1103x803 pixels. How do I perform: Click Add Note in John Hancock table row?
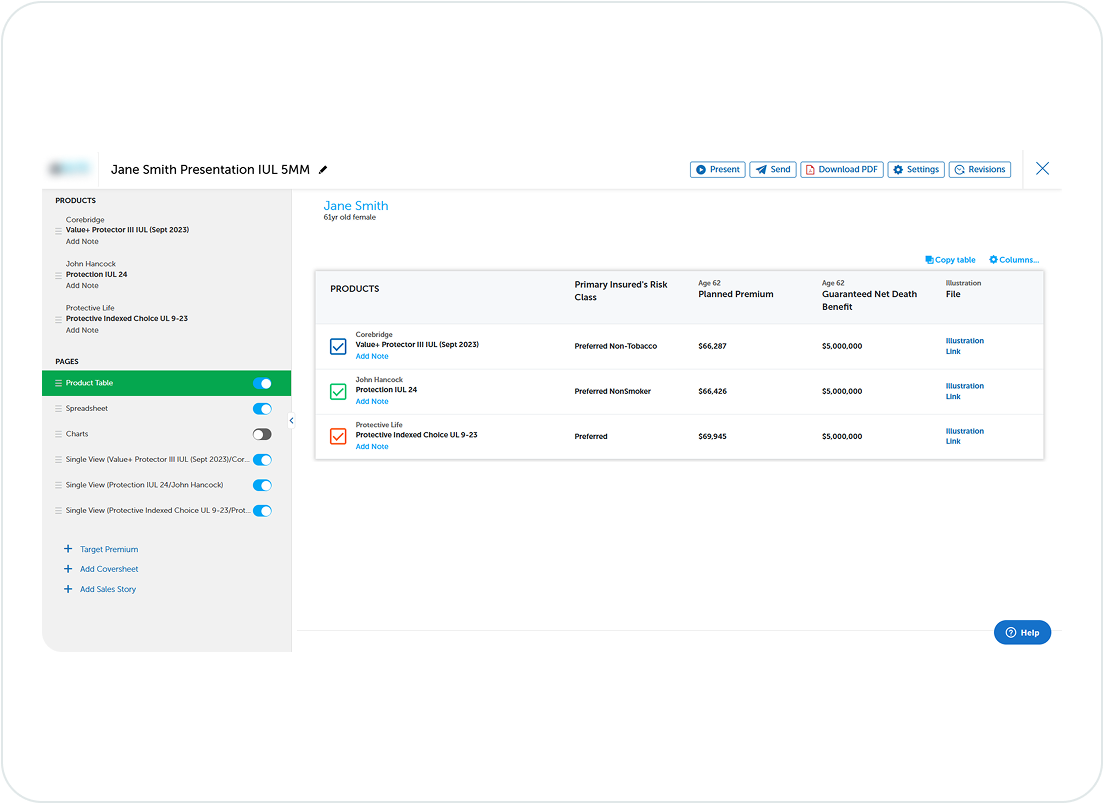coord(372,402)
